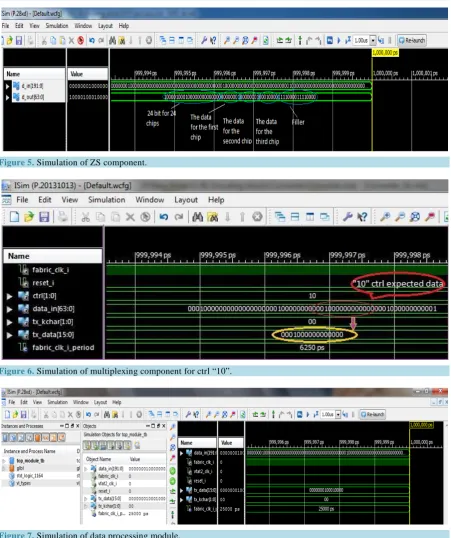Viewport: 451px width, 538px height.
Task: Open Edit menu in Figure 6 ISim window
Action: coord(45,200)
